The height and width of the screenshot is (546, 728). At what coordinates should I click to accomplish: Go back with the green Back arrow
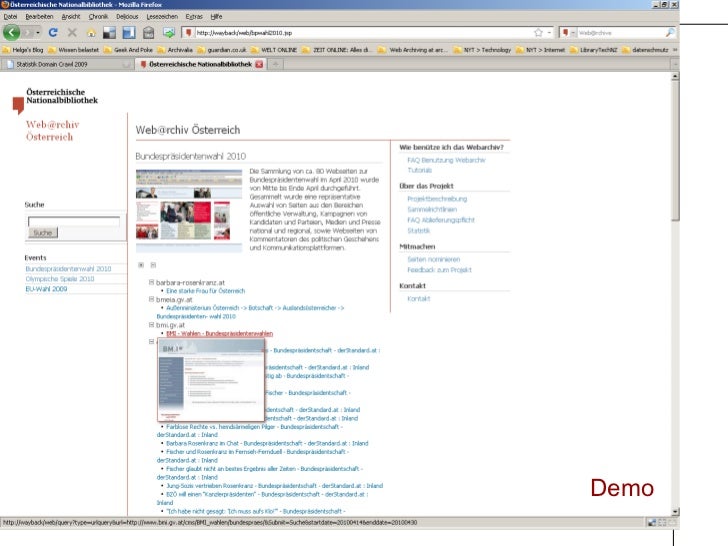click(11, 32)
